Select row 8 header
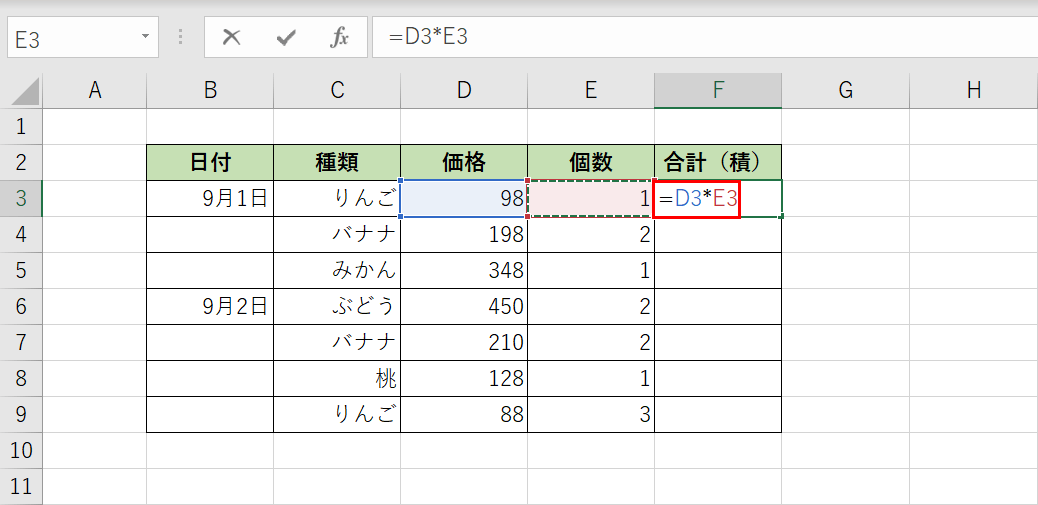Viewport: 1038px width, 505px height. tap(21, 379)
